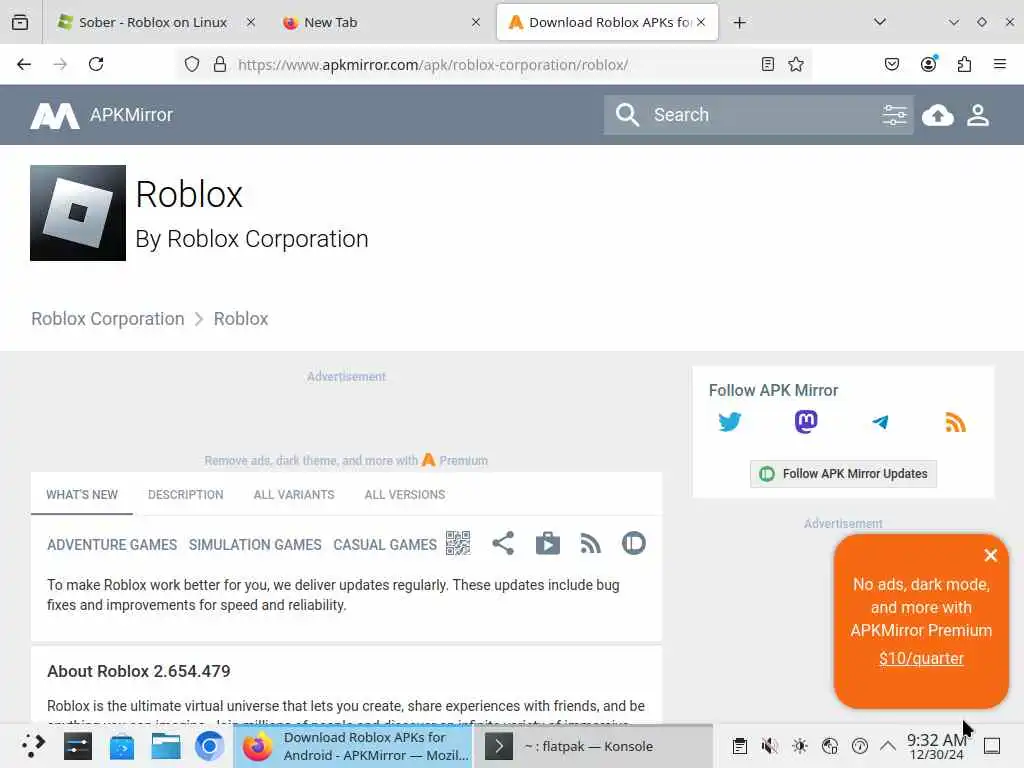Select the ALL VERSIONS tab
1024x768 pixels.
click(x=405, y=494)
